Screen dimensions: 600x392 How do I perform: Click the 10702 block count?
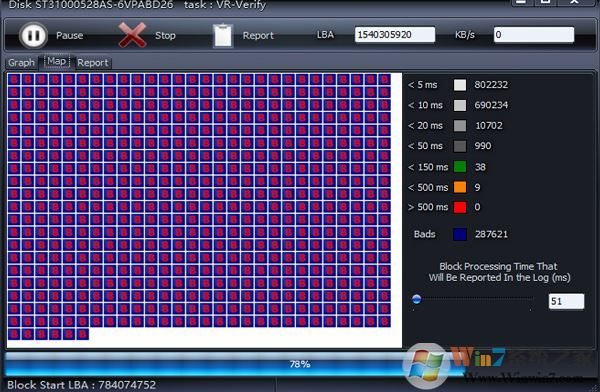(x=489, y=126)
